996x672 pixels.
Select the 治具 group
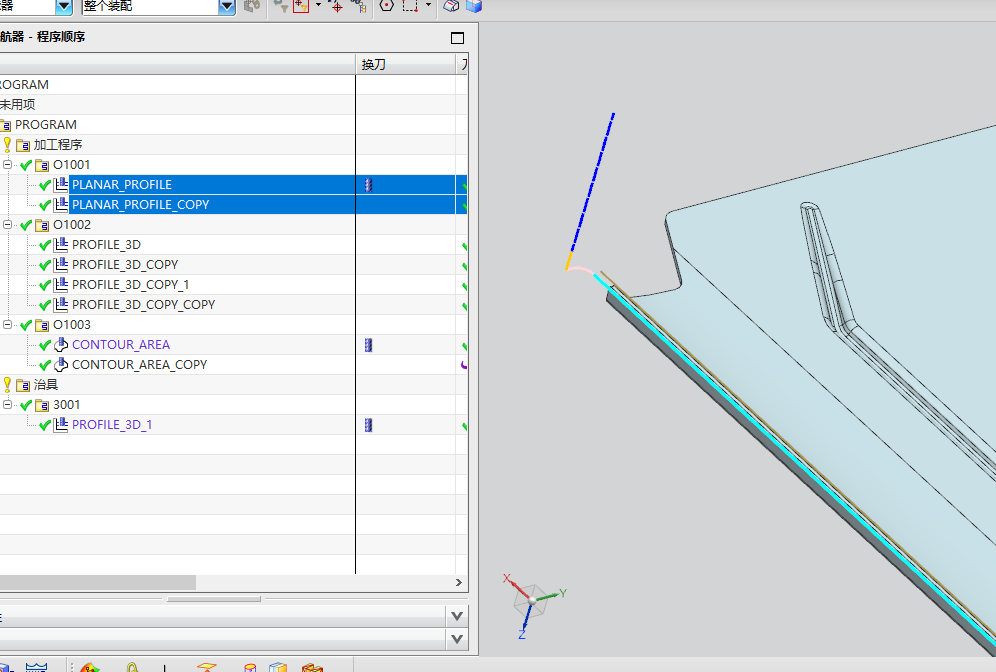(46, 385)
